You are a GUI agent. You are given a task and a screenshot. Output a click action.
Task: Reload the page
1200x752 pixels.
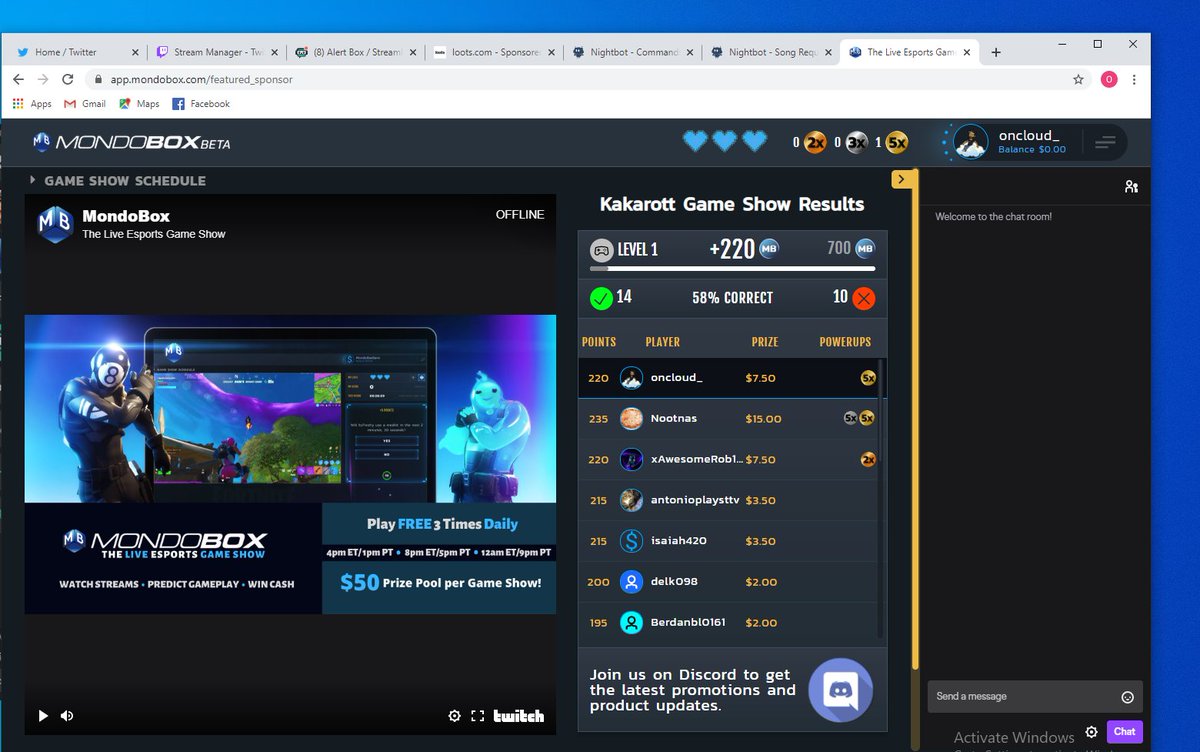pyautogui.click(x=68, y=79)
